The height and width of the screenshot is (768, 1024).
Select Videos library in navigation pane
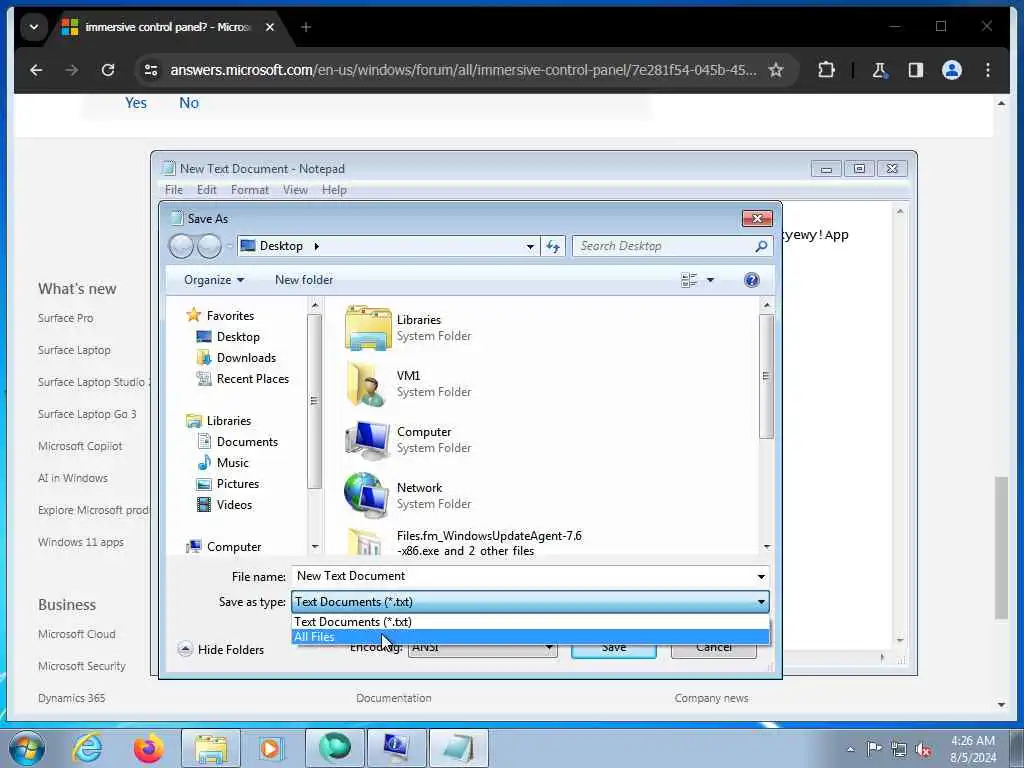tap(234, 505)
